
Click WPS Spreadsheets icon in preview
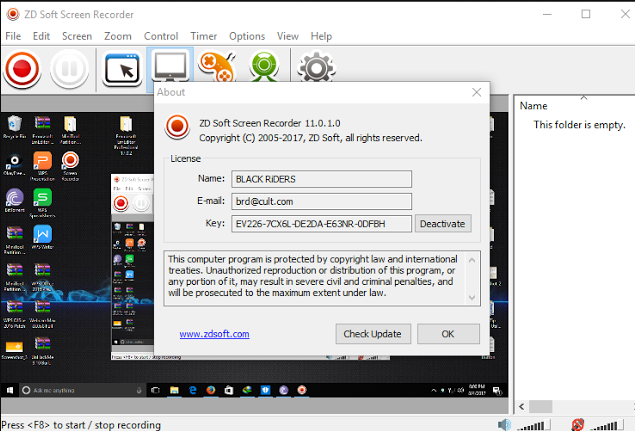(x=43, y=203)
